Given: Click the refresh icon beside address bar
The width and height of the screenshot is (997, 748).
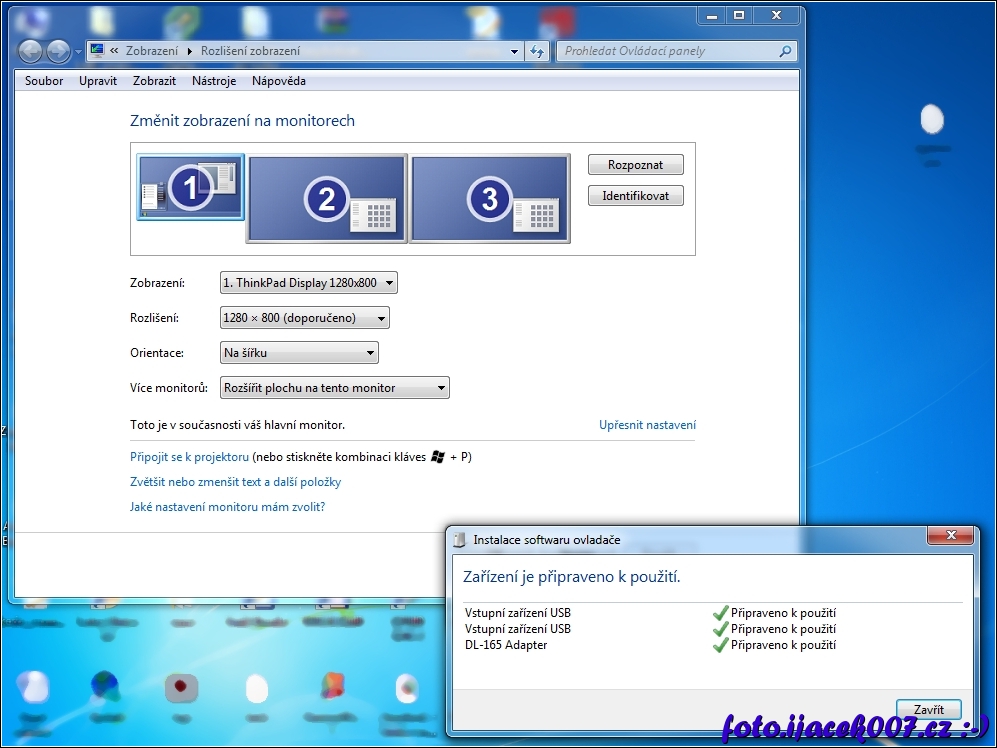Looking at the screenshot, I should (538, 51).
